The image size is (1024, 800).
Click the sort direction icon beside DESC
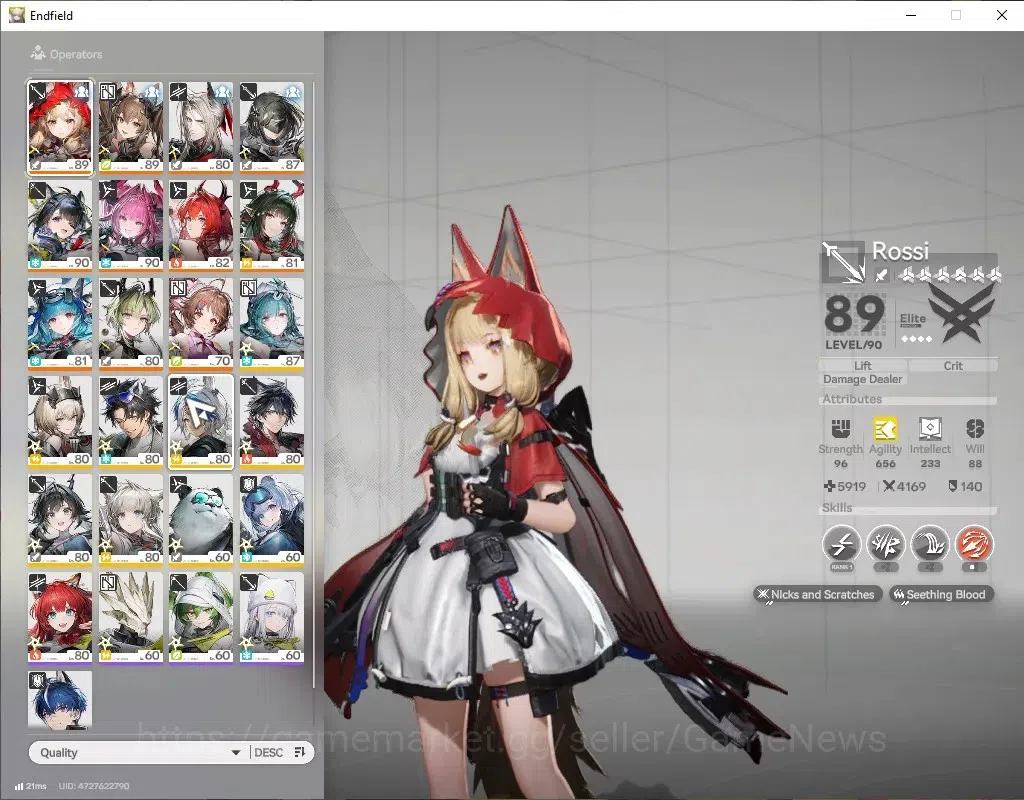(300, 752)
